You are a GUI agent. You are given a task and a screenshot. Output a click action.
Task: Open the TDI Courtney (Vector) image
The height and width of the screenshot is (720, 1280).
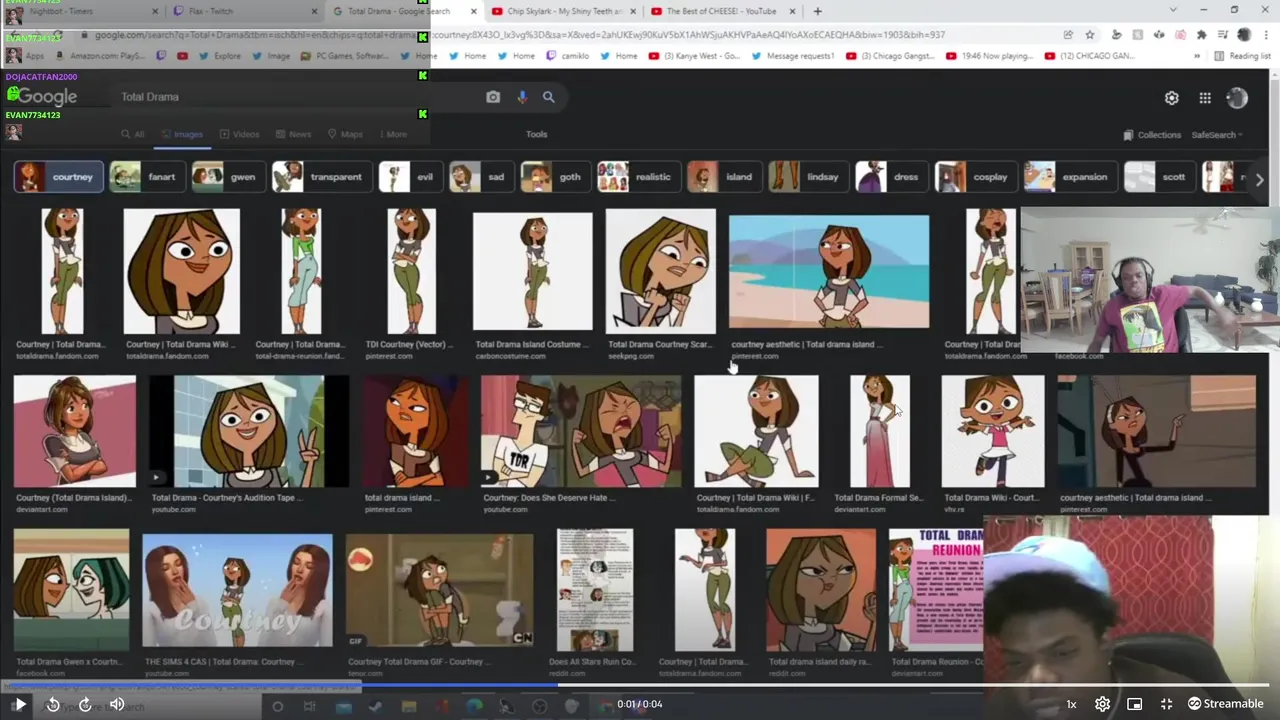pyautogui.click(x=411, y=271)
